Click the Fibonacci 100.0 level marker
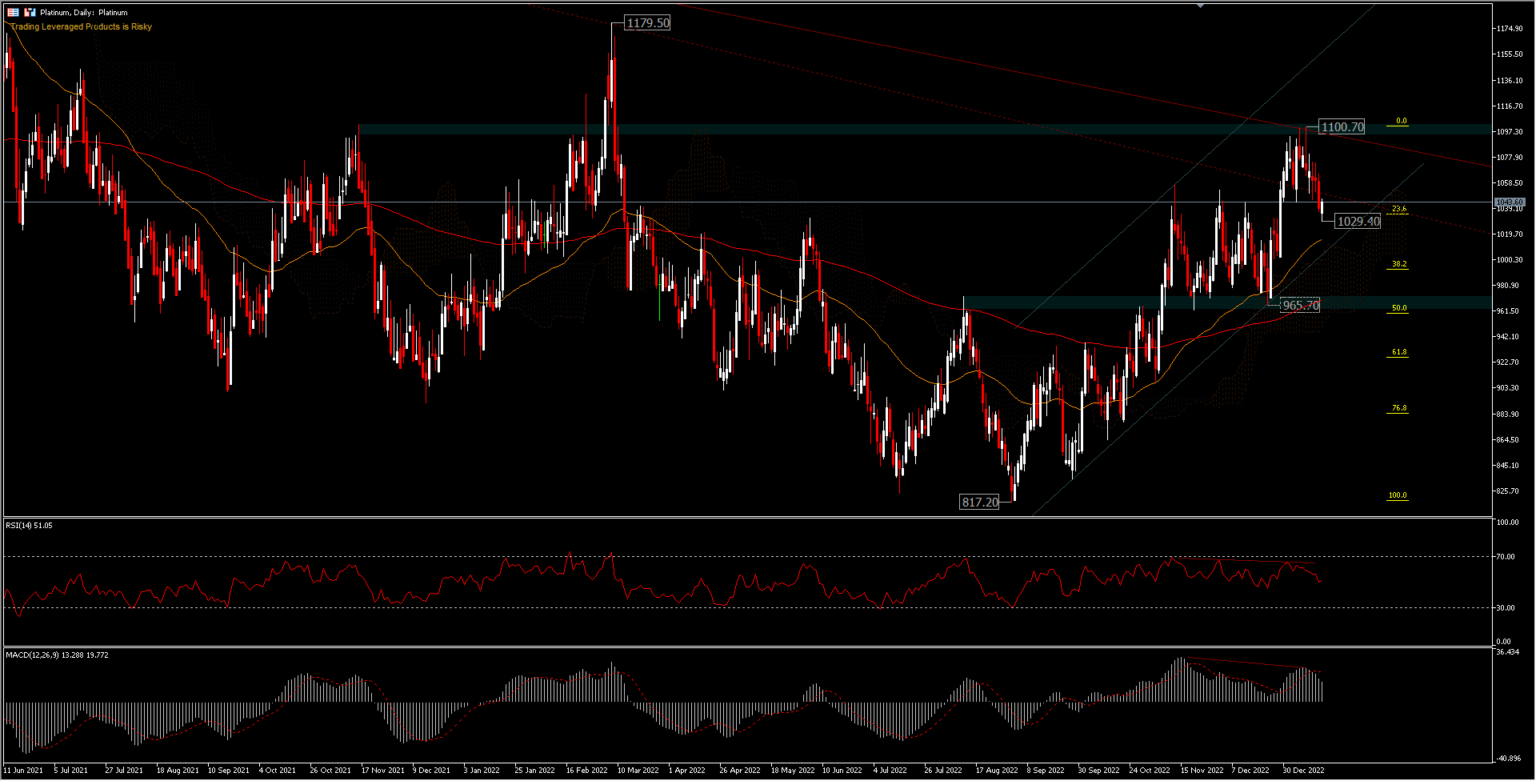Viewport: 1536px width, 781px height. [x=1397, y=496]
